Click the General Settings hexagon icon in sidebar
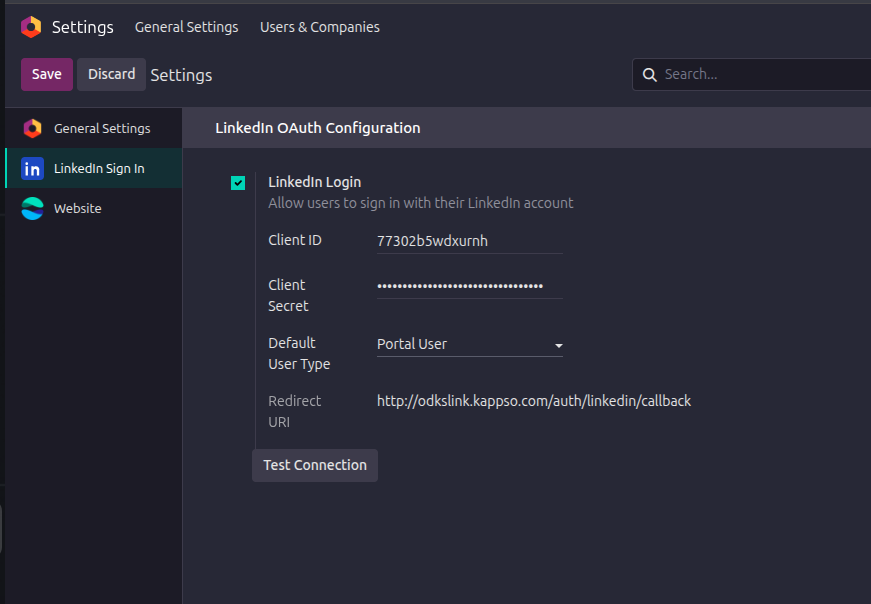This screenshot has height=604, width=871. coord(33,128)
